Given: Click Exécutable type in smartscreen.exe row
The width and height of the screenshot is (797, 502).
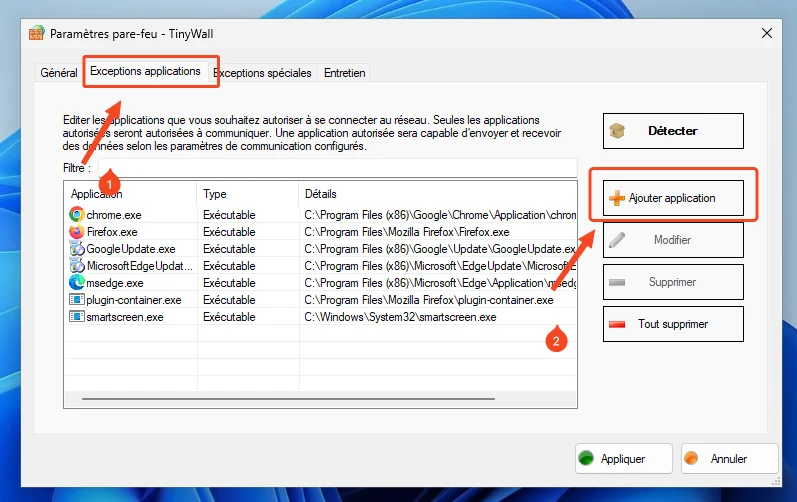Looking at the screenshot, I should click(229, 317).
